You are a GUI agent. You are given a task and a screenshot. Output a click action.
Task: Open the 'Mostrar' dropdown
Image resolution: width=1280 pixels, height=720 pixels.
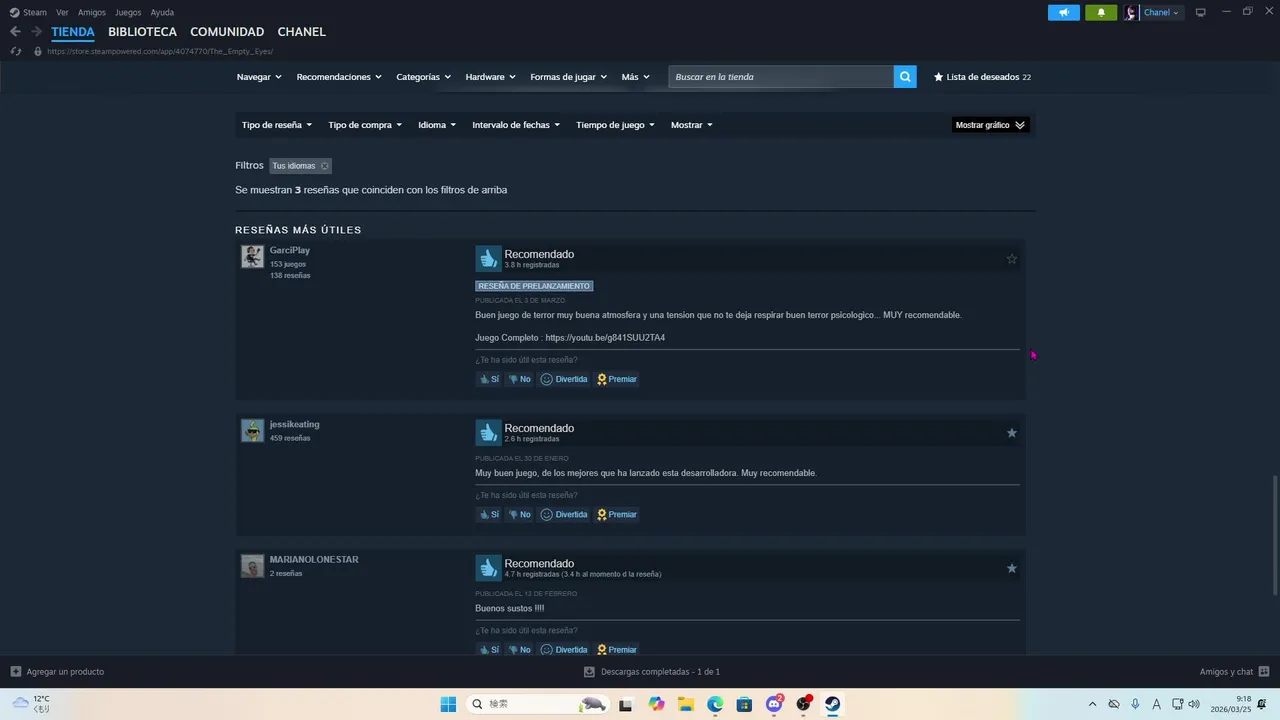coord(692,125)
